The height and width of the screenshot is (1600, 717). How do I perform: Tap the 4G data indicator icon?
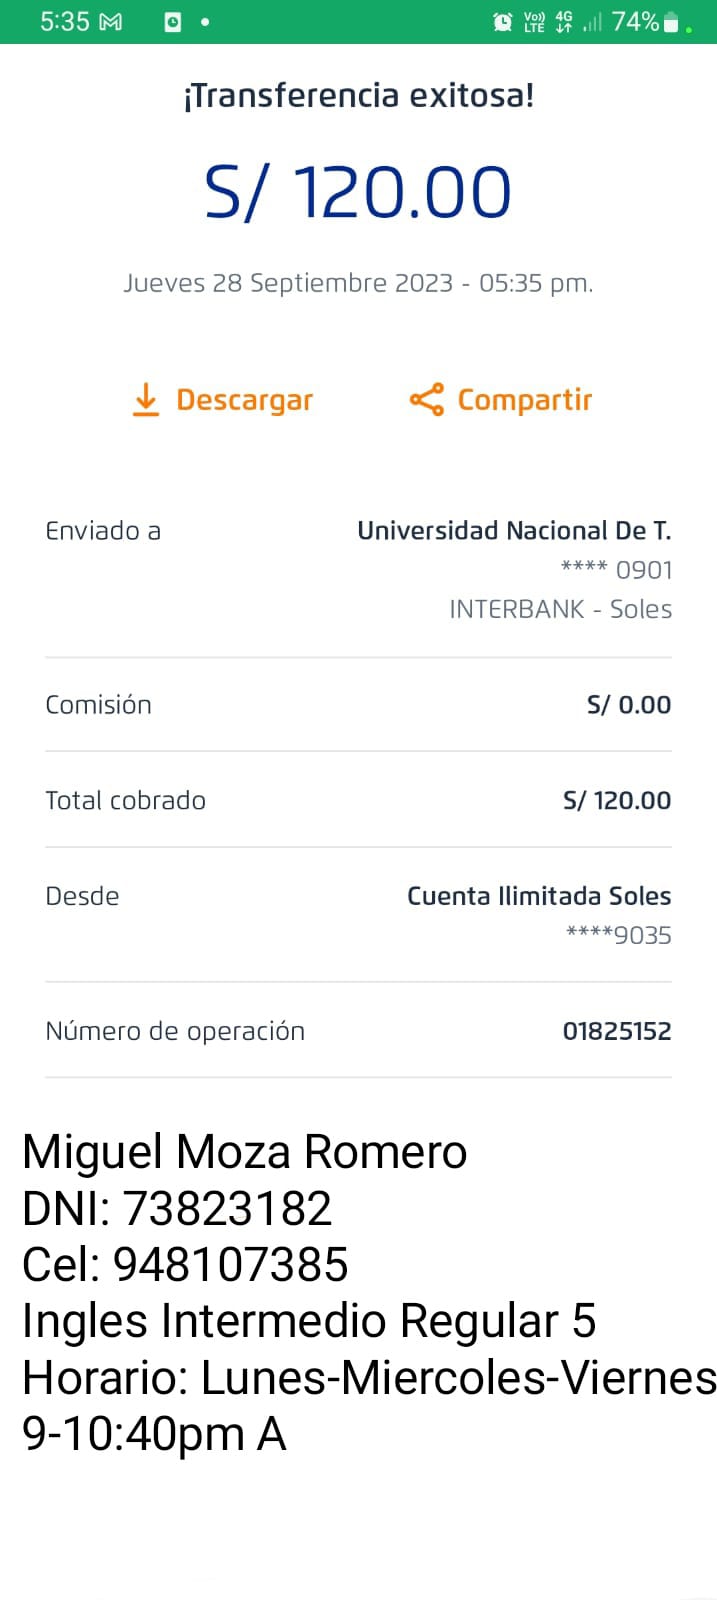(x=564, y=22)
